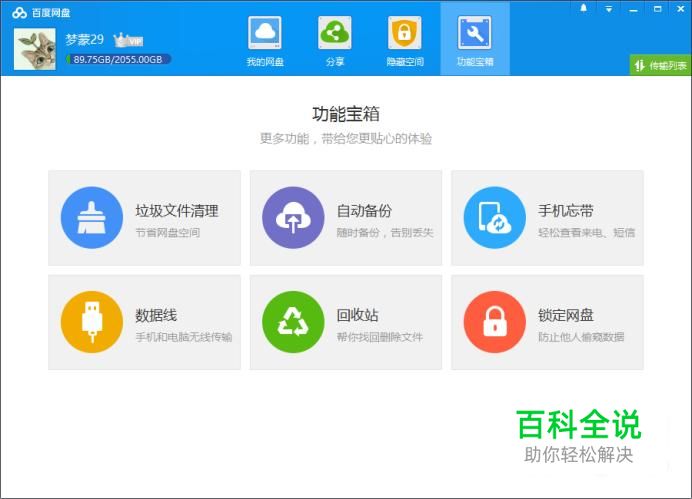Open 手机忘带 title text

(x=566, y=211)
